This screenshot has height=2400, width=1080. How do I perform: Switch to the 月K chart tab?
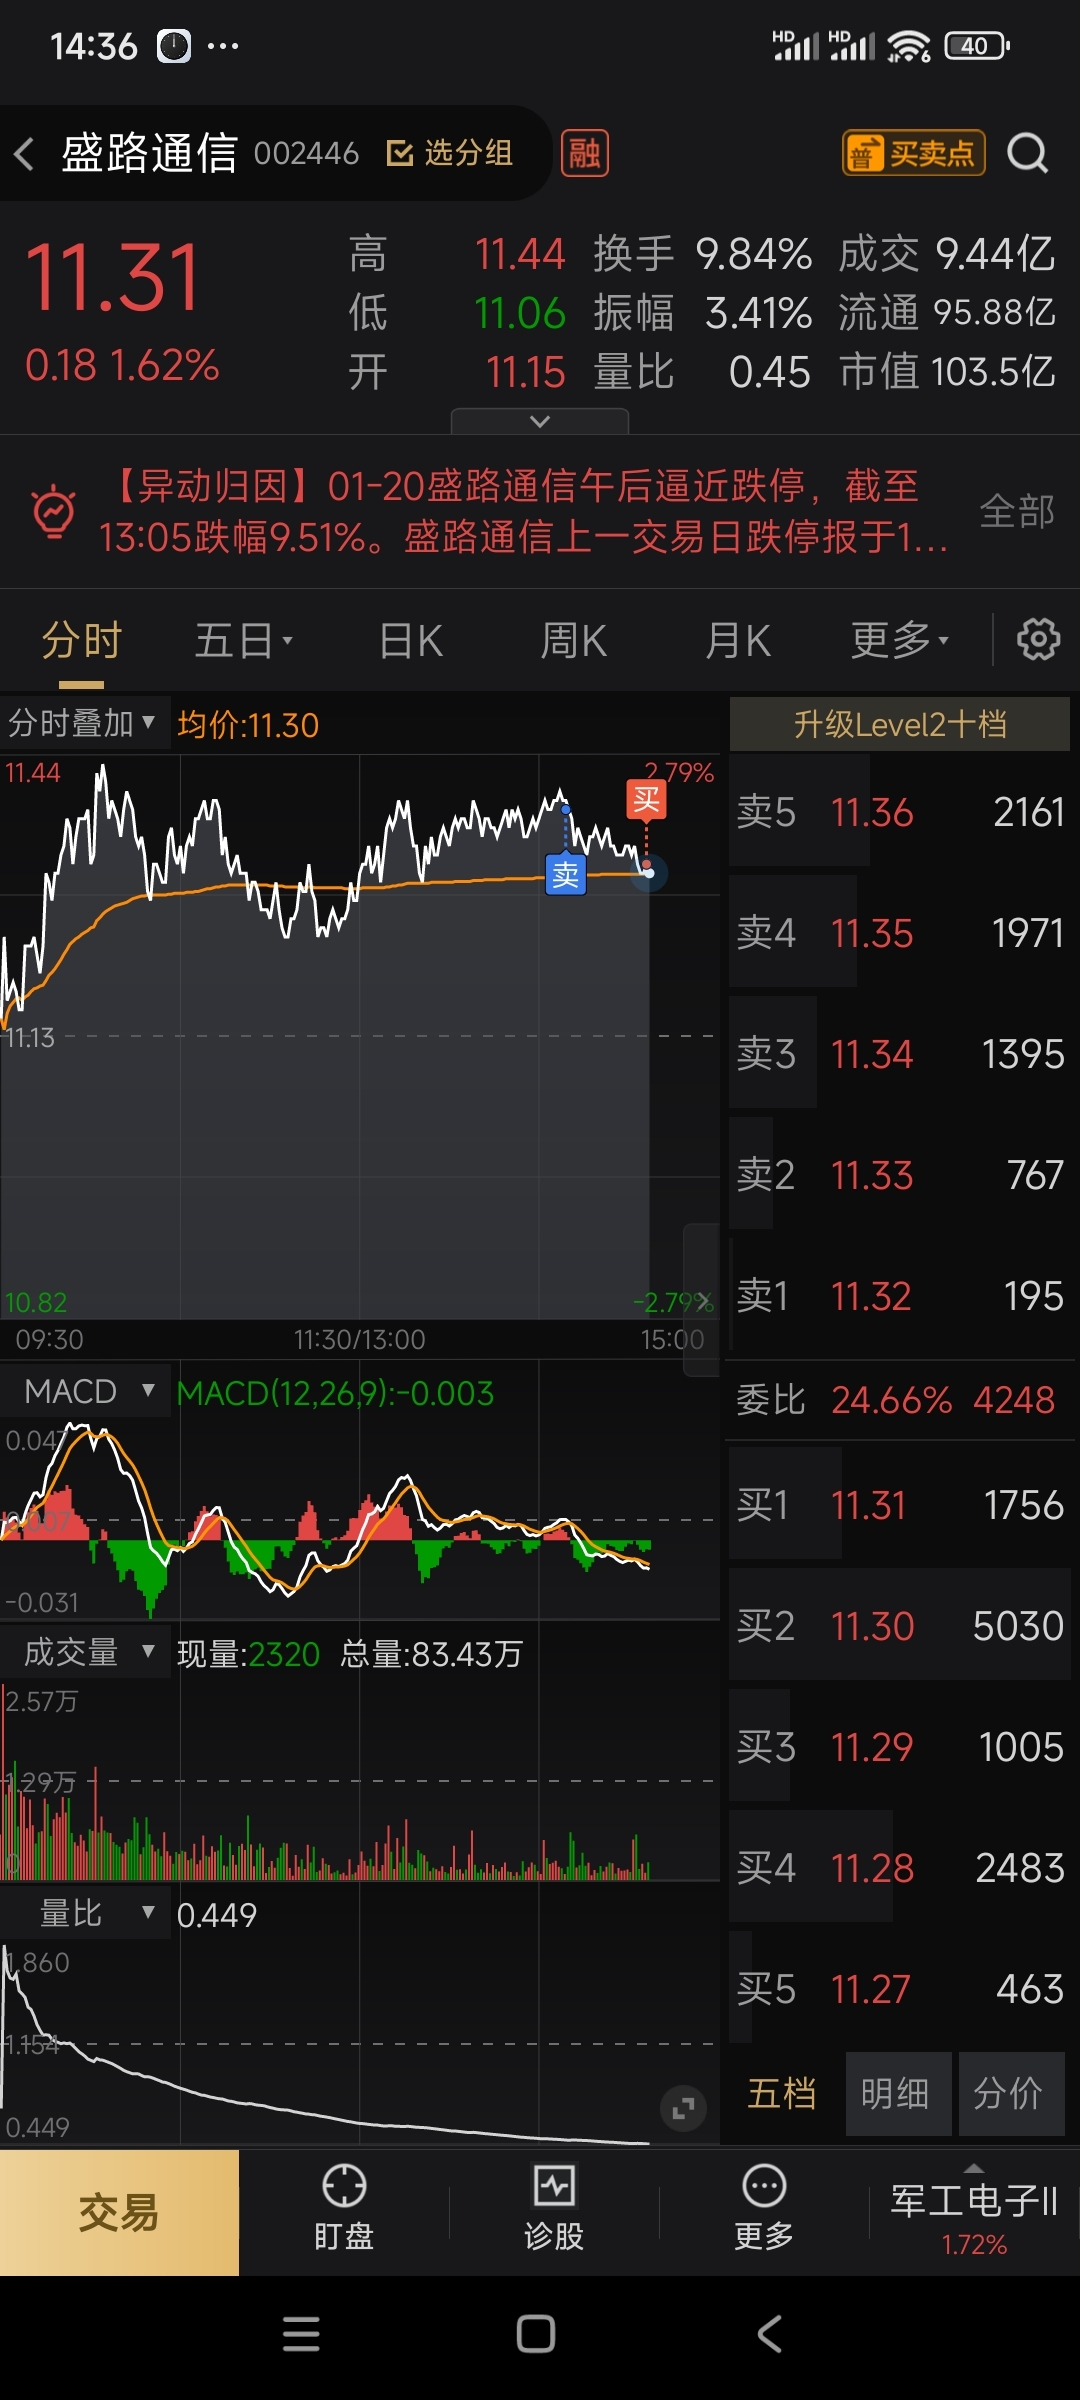point(738,640)
